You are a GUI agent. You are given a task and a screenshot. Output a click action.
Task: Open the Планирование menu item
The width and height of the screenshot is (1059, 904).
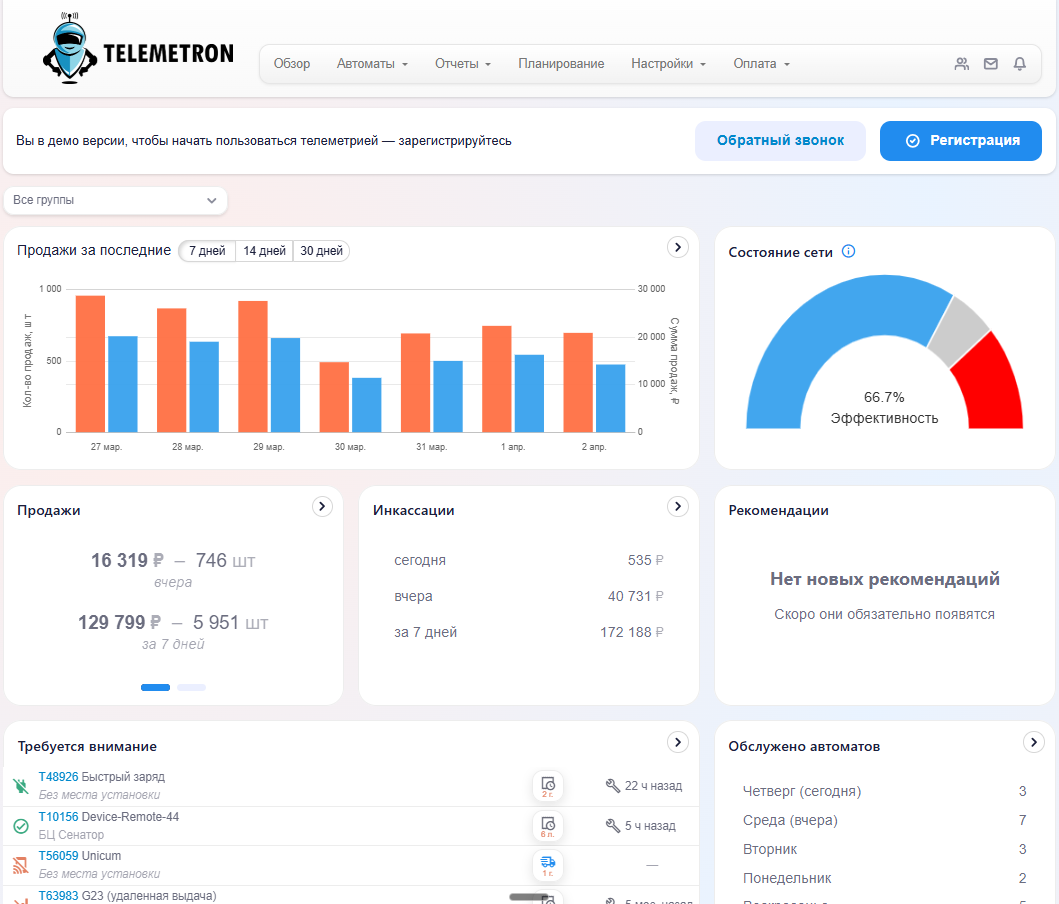pyautogui.click(x=561, y=64)
